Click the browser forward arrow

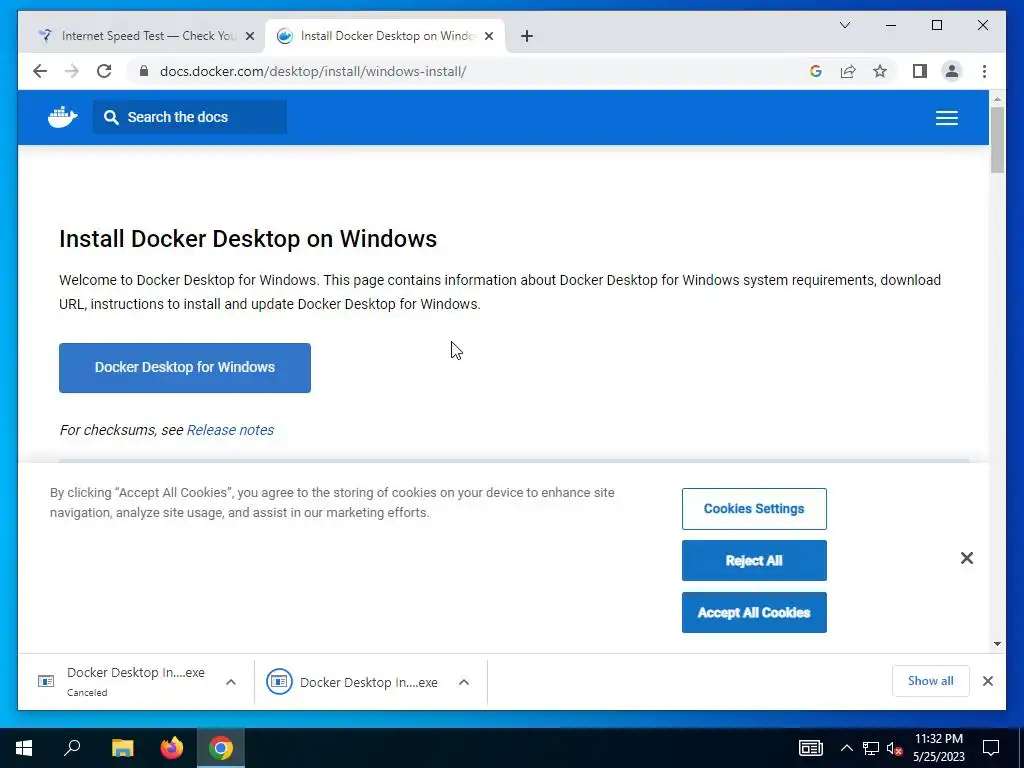72,71
